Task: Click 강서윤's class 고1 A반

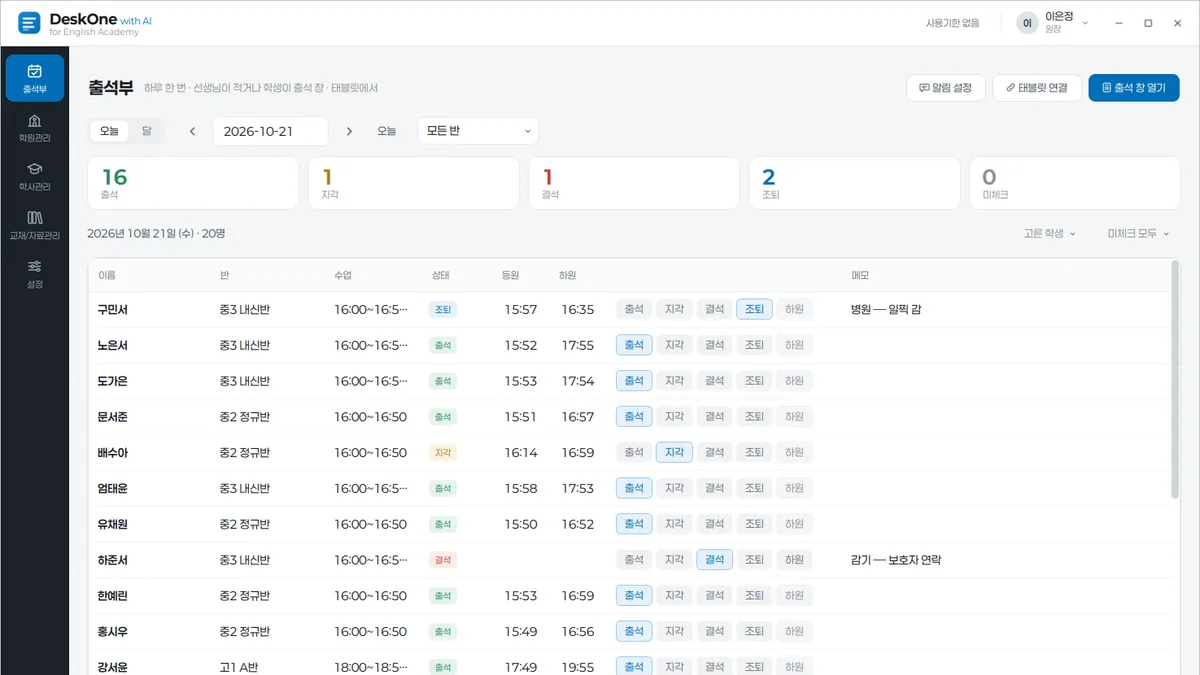Action: (x=239, y=667)
